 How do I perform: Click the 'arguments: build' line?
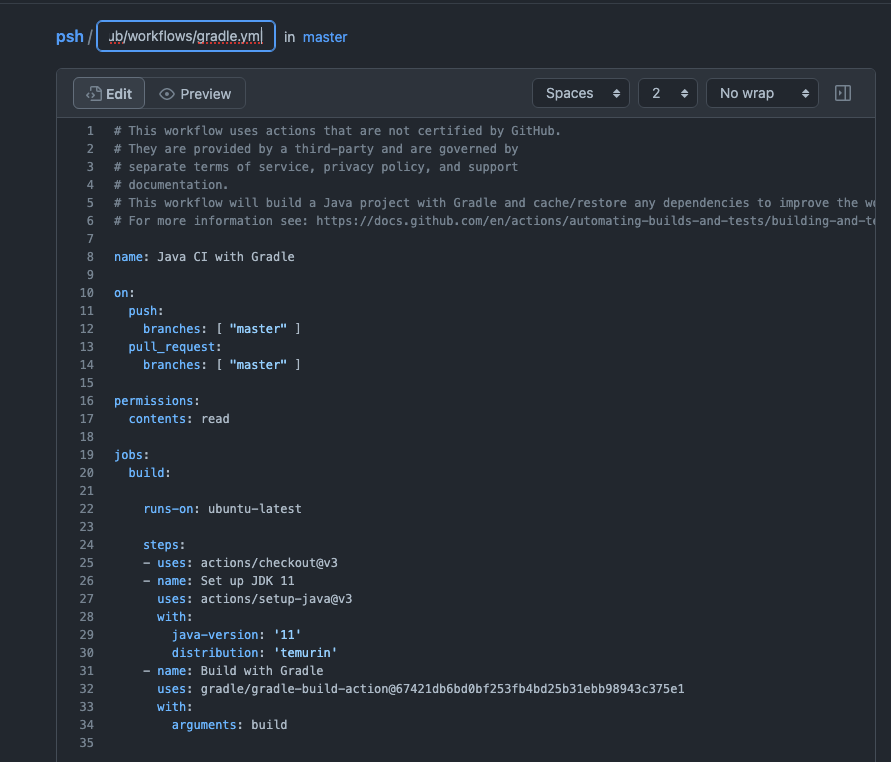(x=230, y=725)
